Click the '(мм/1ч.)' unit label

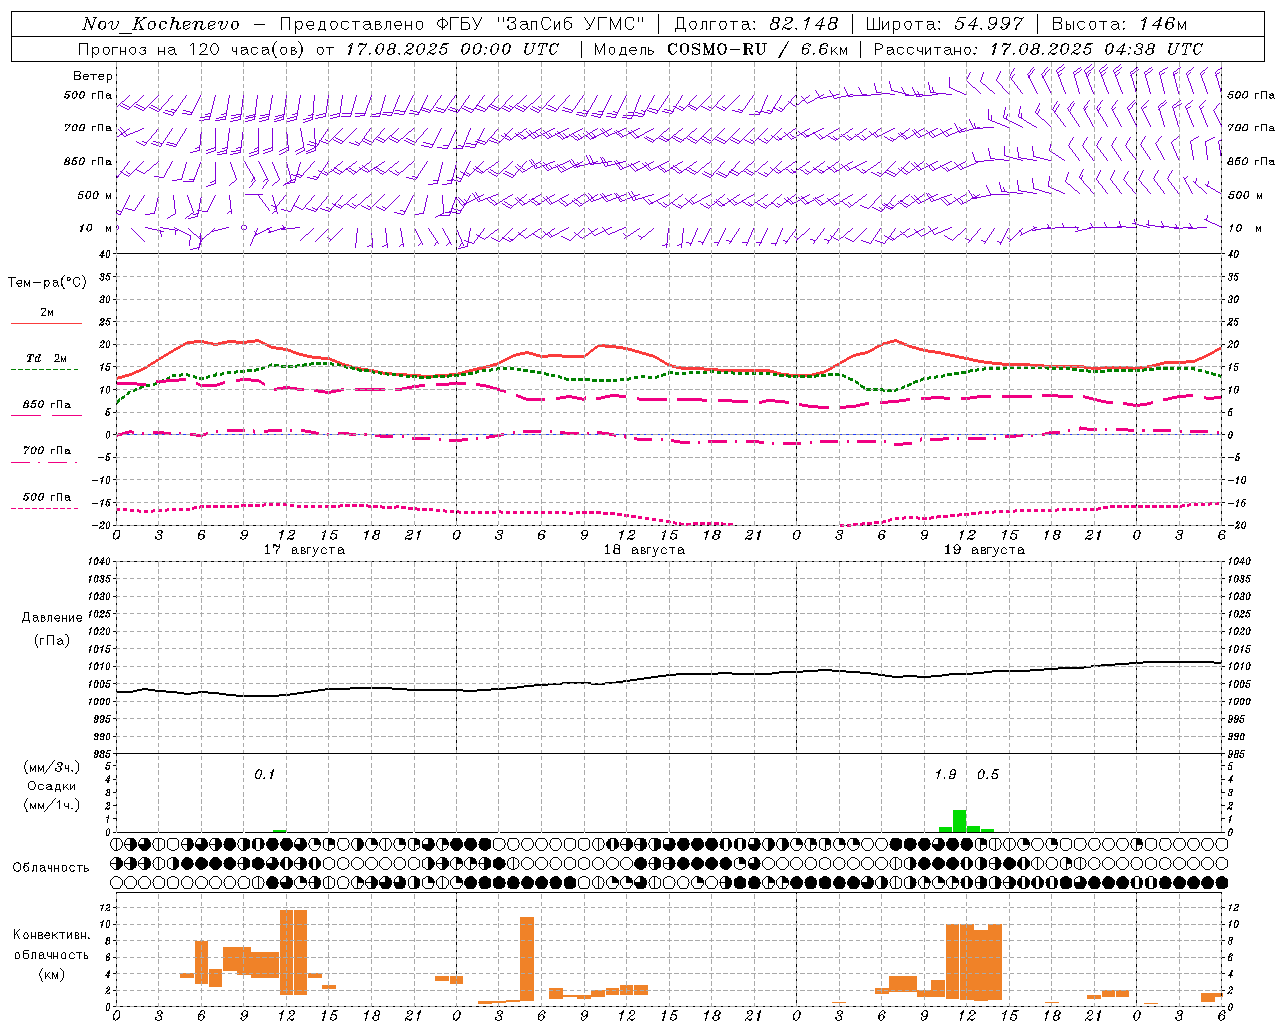pos(52,805)
